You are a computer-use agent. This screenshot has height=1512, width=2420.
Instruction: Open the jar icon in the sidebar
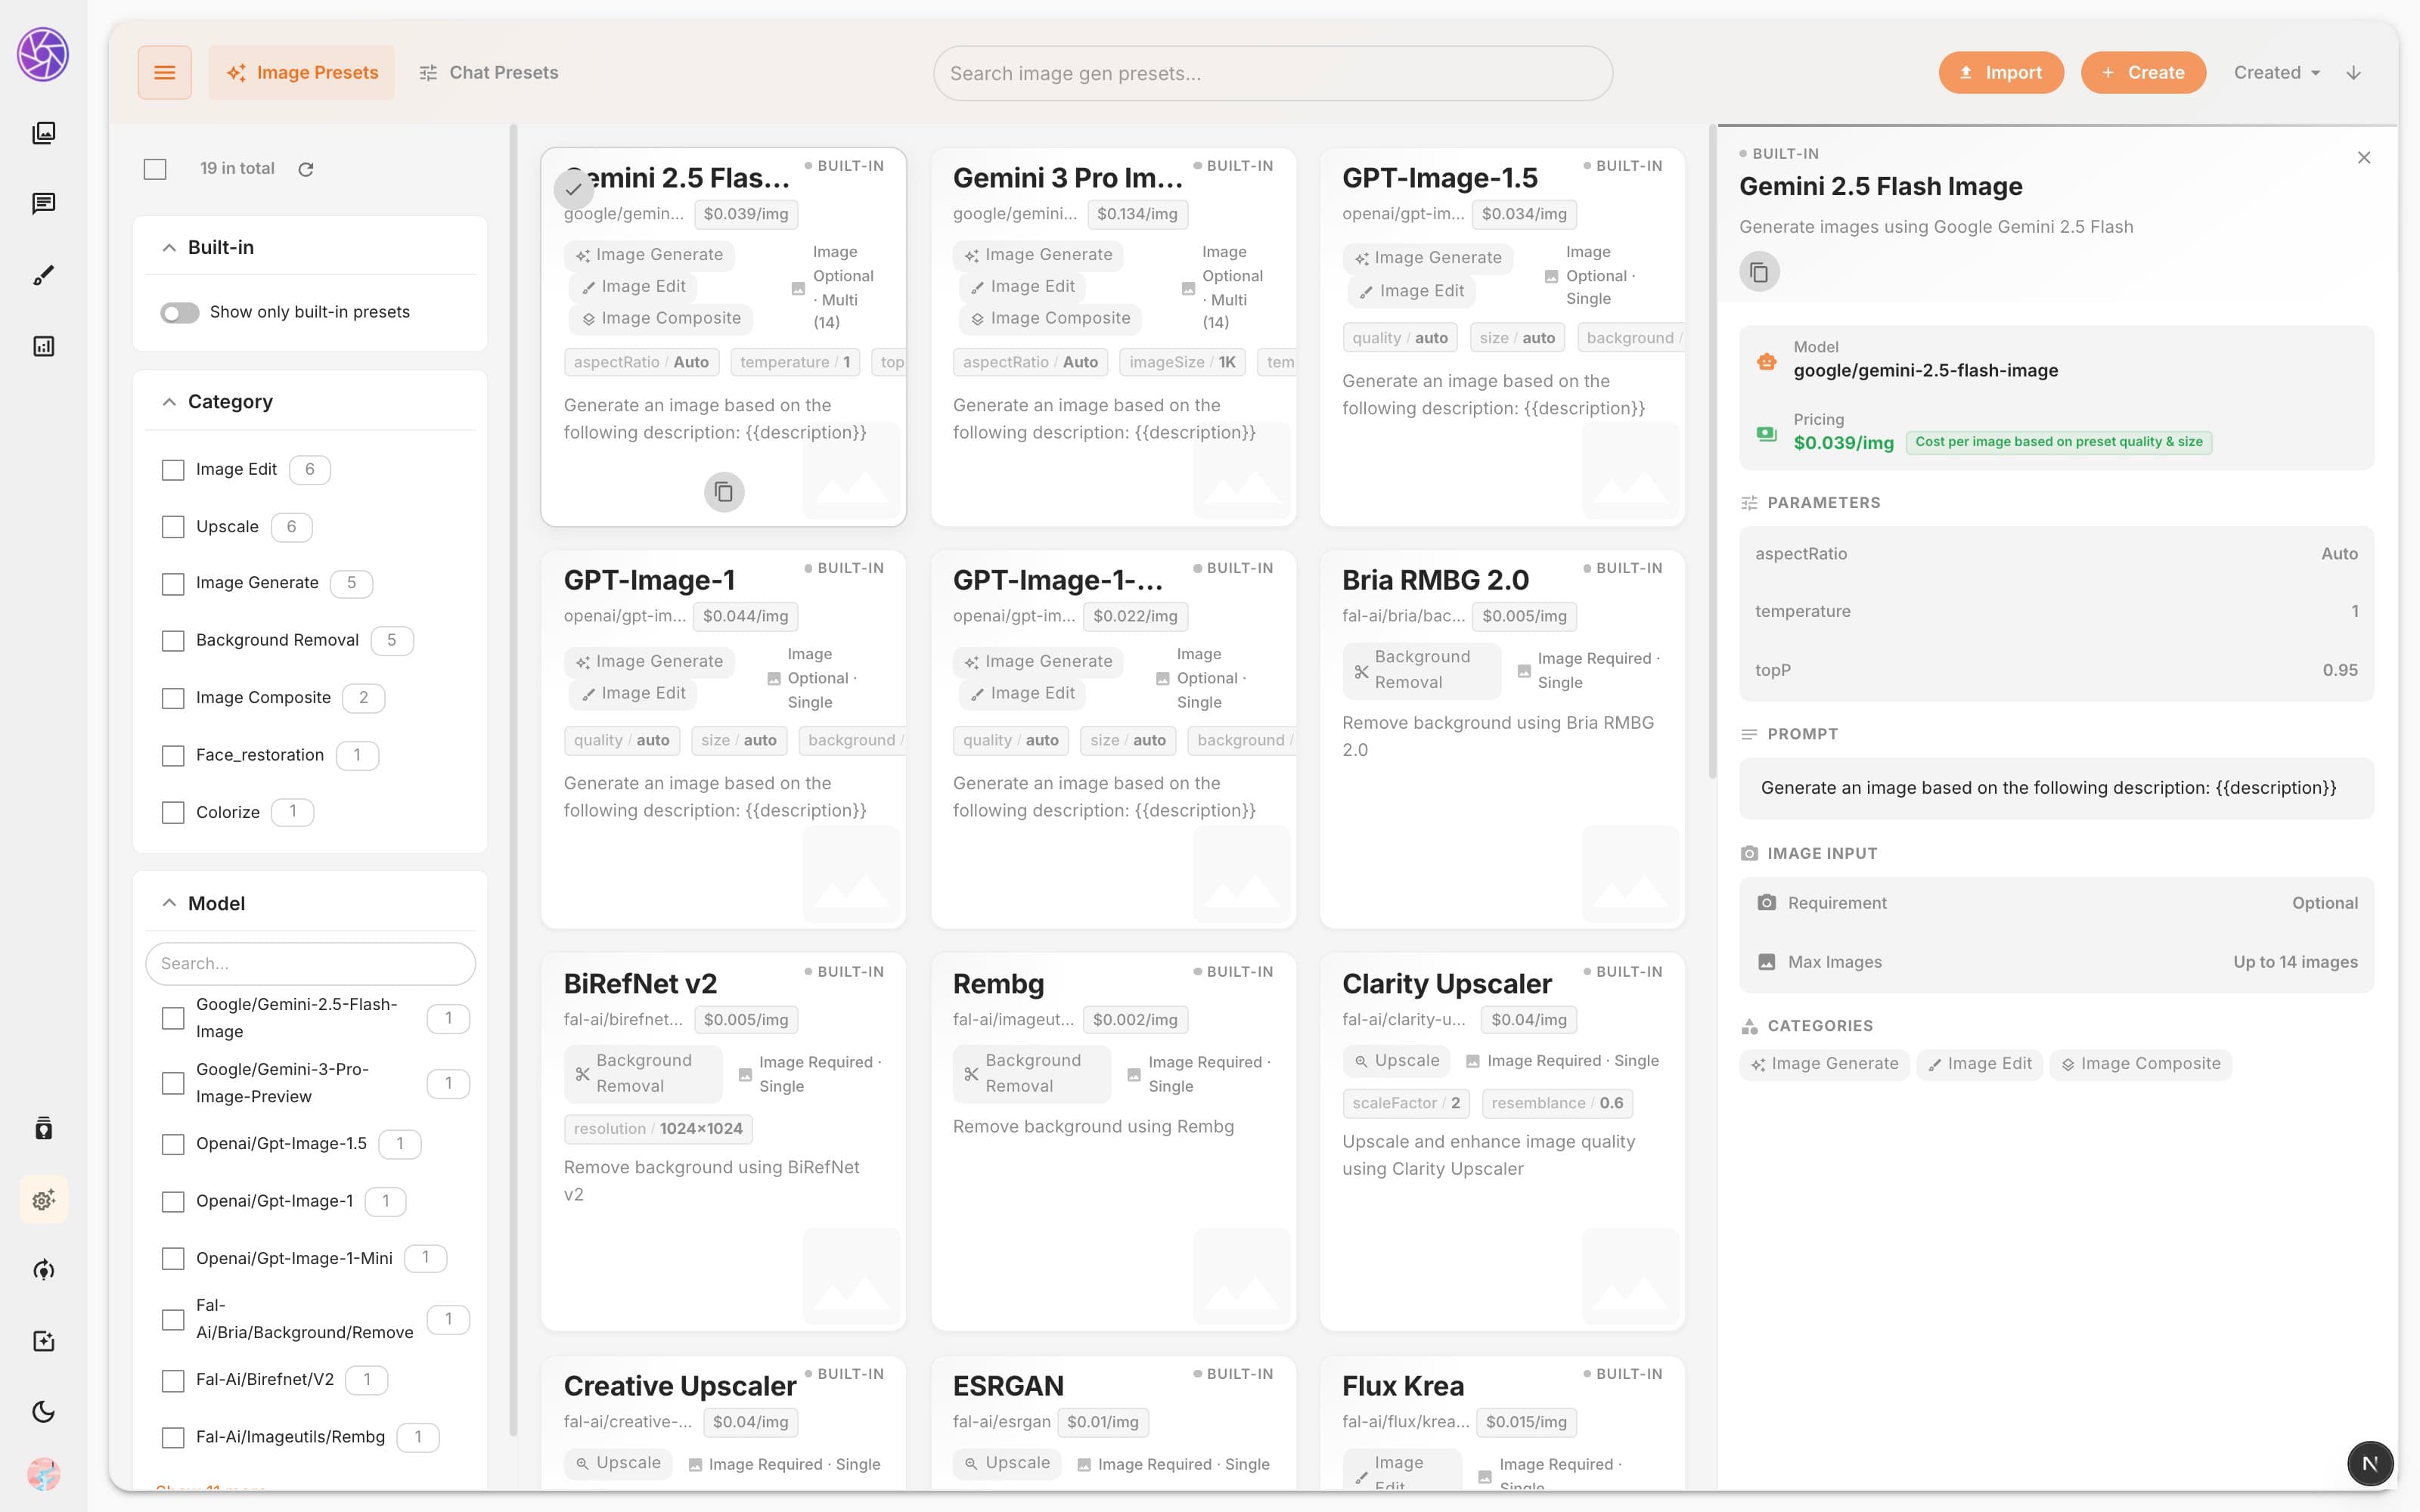pyautogui.click(x=43, y=1128)
